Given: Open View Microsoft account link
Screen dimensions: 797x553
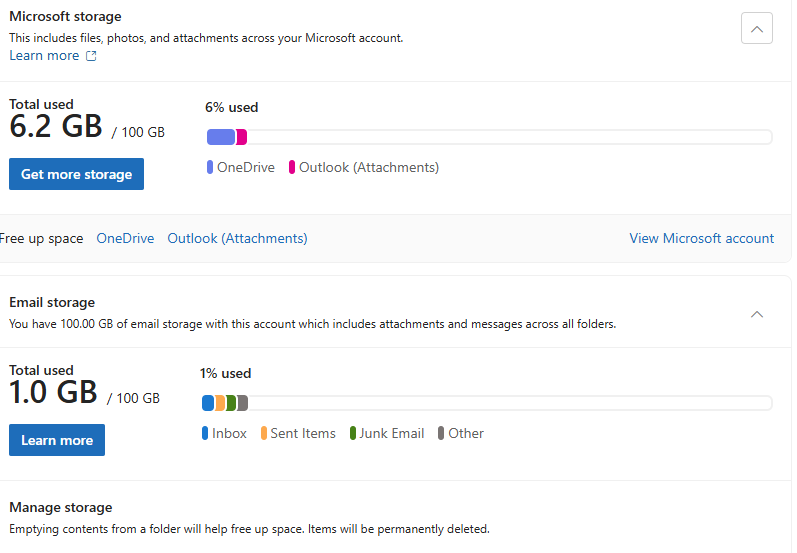Looking at the screenshot, I should (701, 238).
